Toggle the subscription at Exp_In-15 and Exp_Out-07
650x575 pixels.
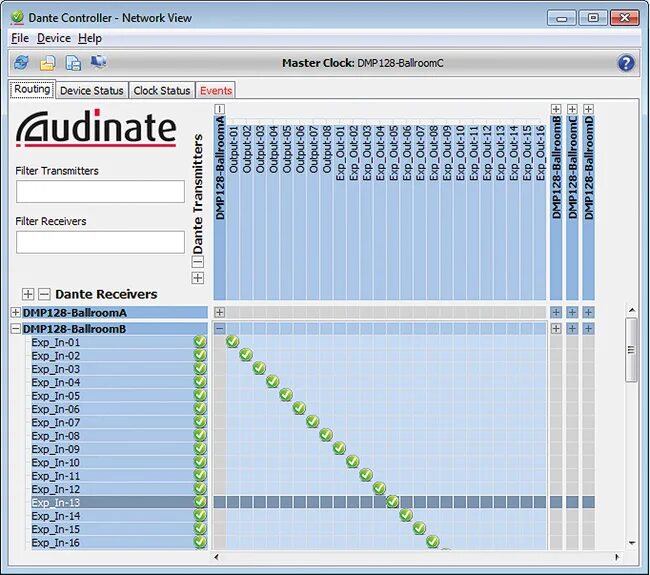coord(419,528)
